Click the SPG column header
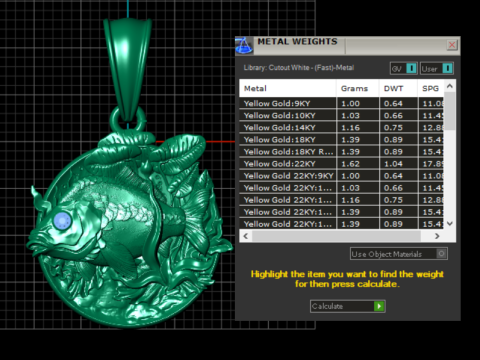Image resolution: width=480 pixels, height=360 pixels. tap(431, 88)
